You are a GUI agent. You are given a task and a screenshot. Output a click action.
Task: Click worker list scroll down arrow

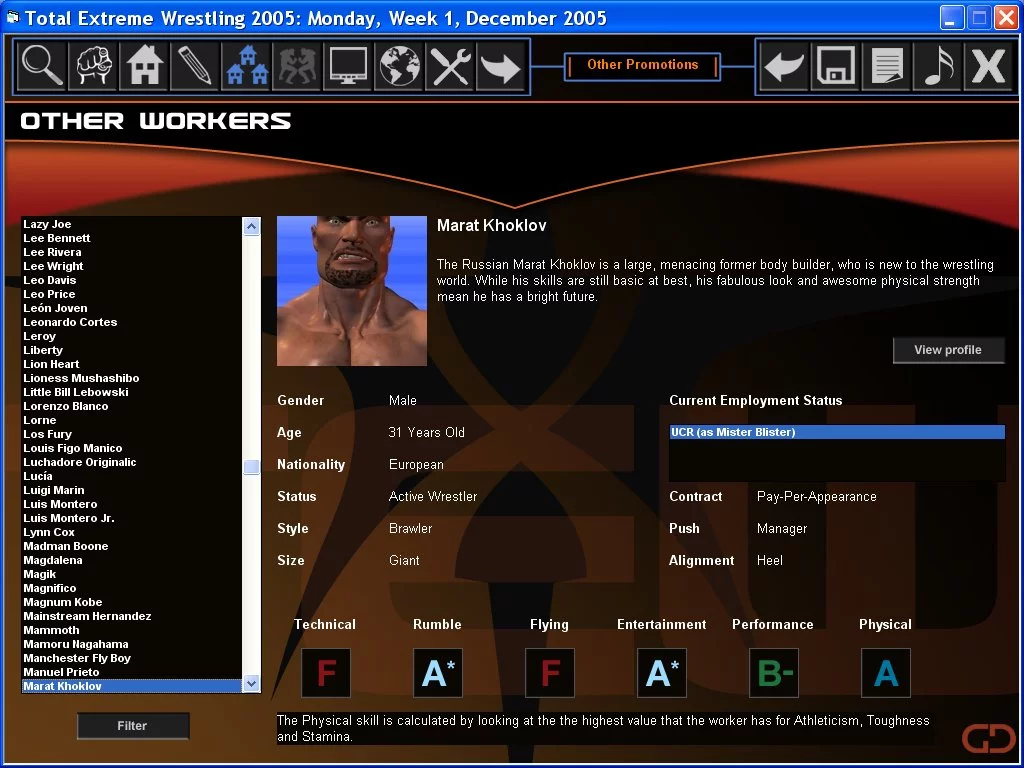(251, 684)
